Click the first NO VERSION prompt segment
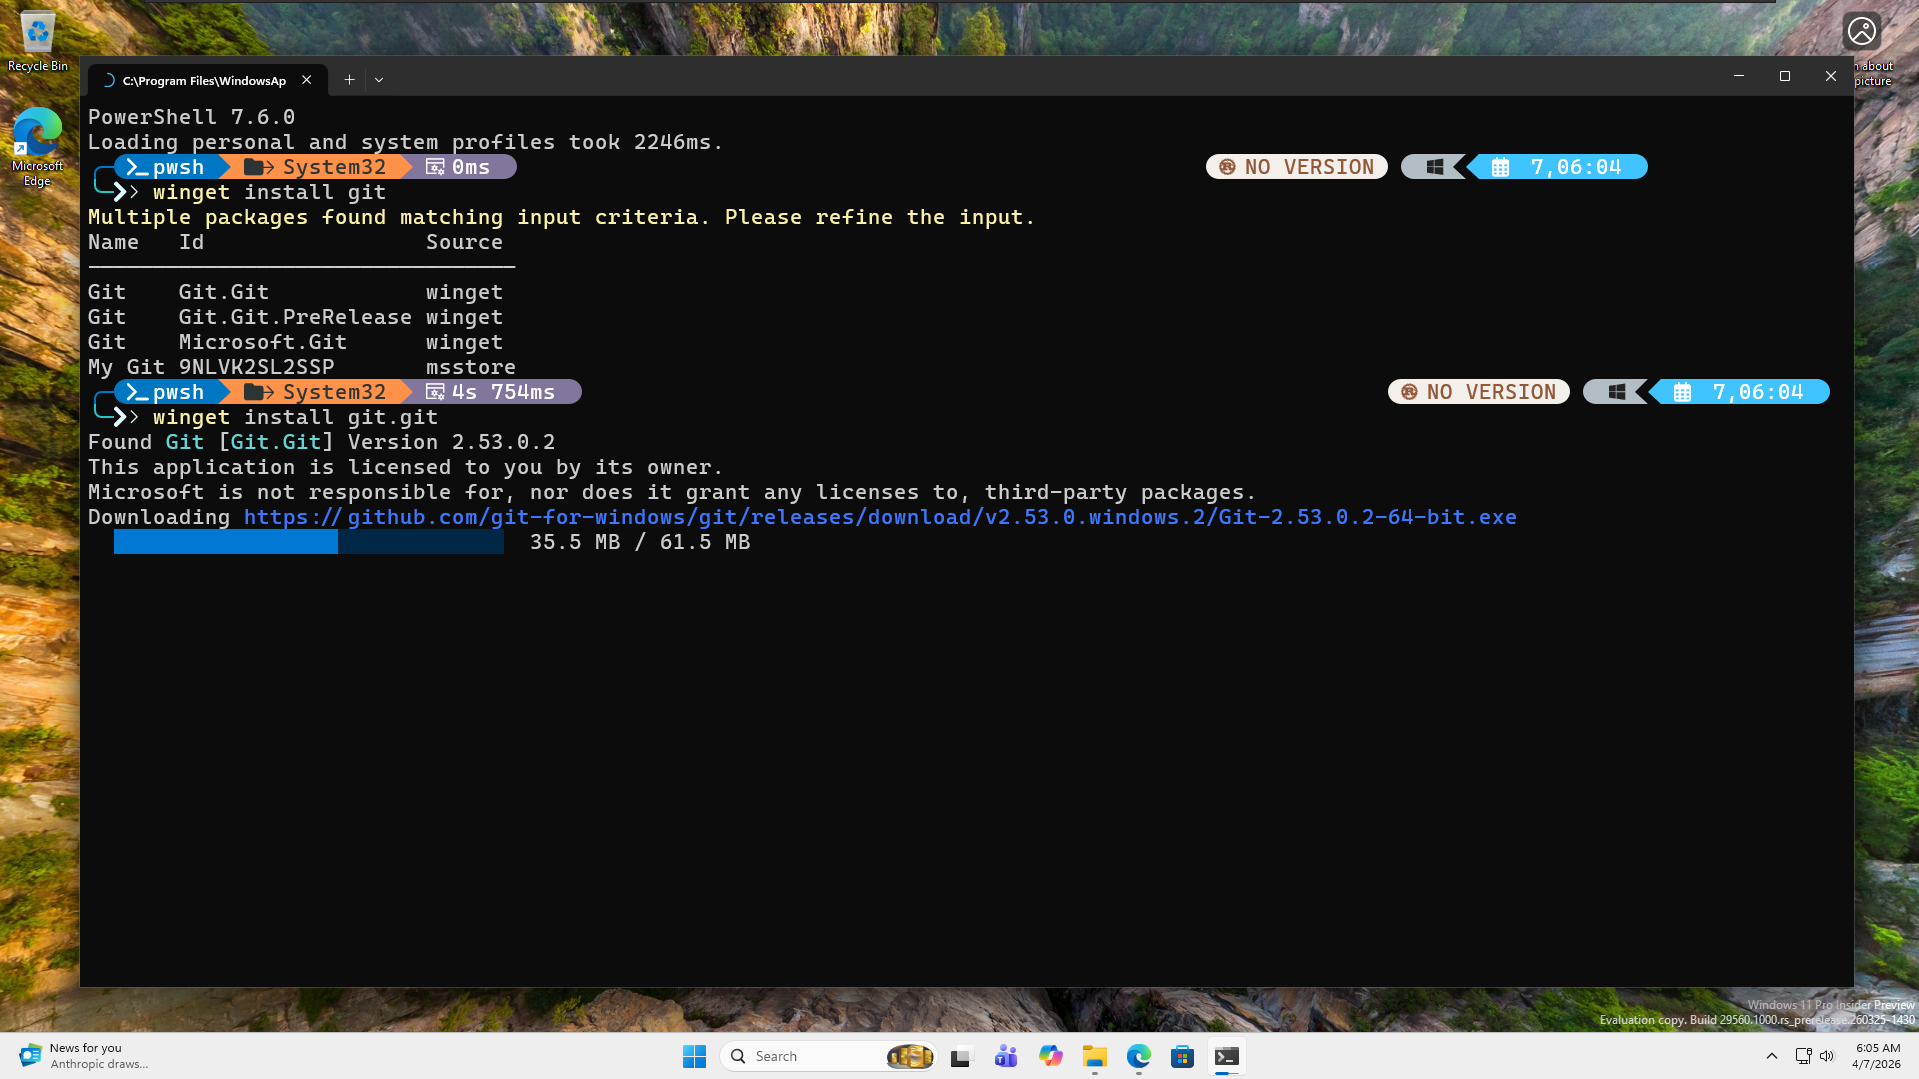 pos(1297,167)
